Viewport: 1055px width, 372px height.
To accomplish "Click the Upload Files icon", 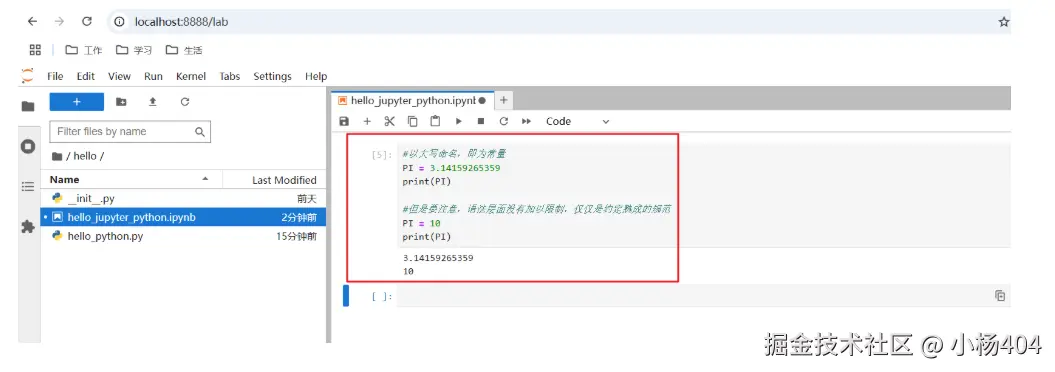I will pos(153,102).
